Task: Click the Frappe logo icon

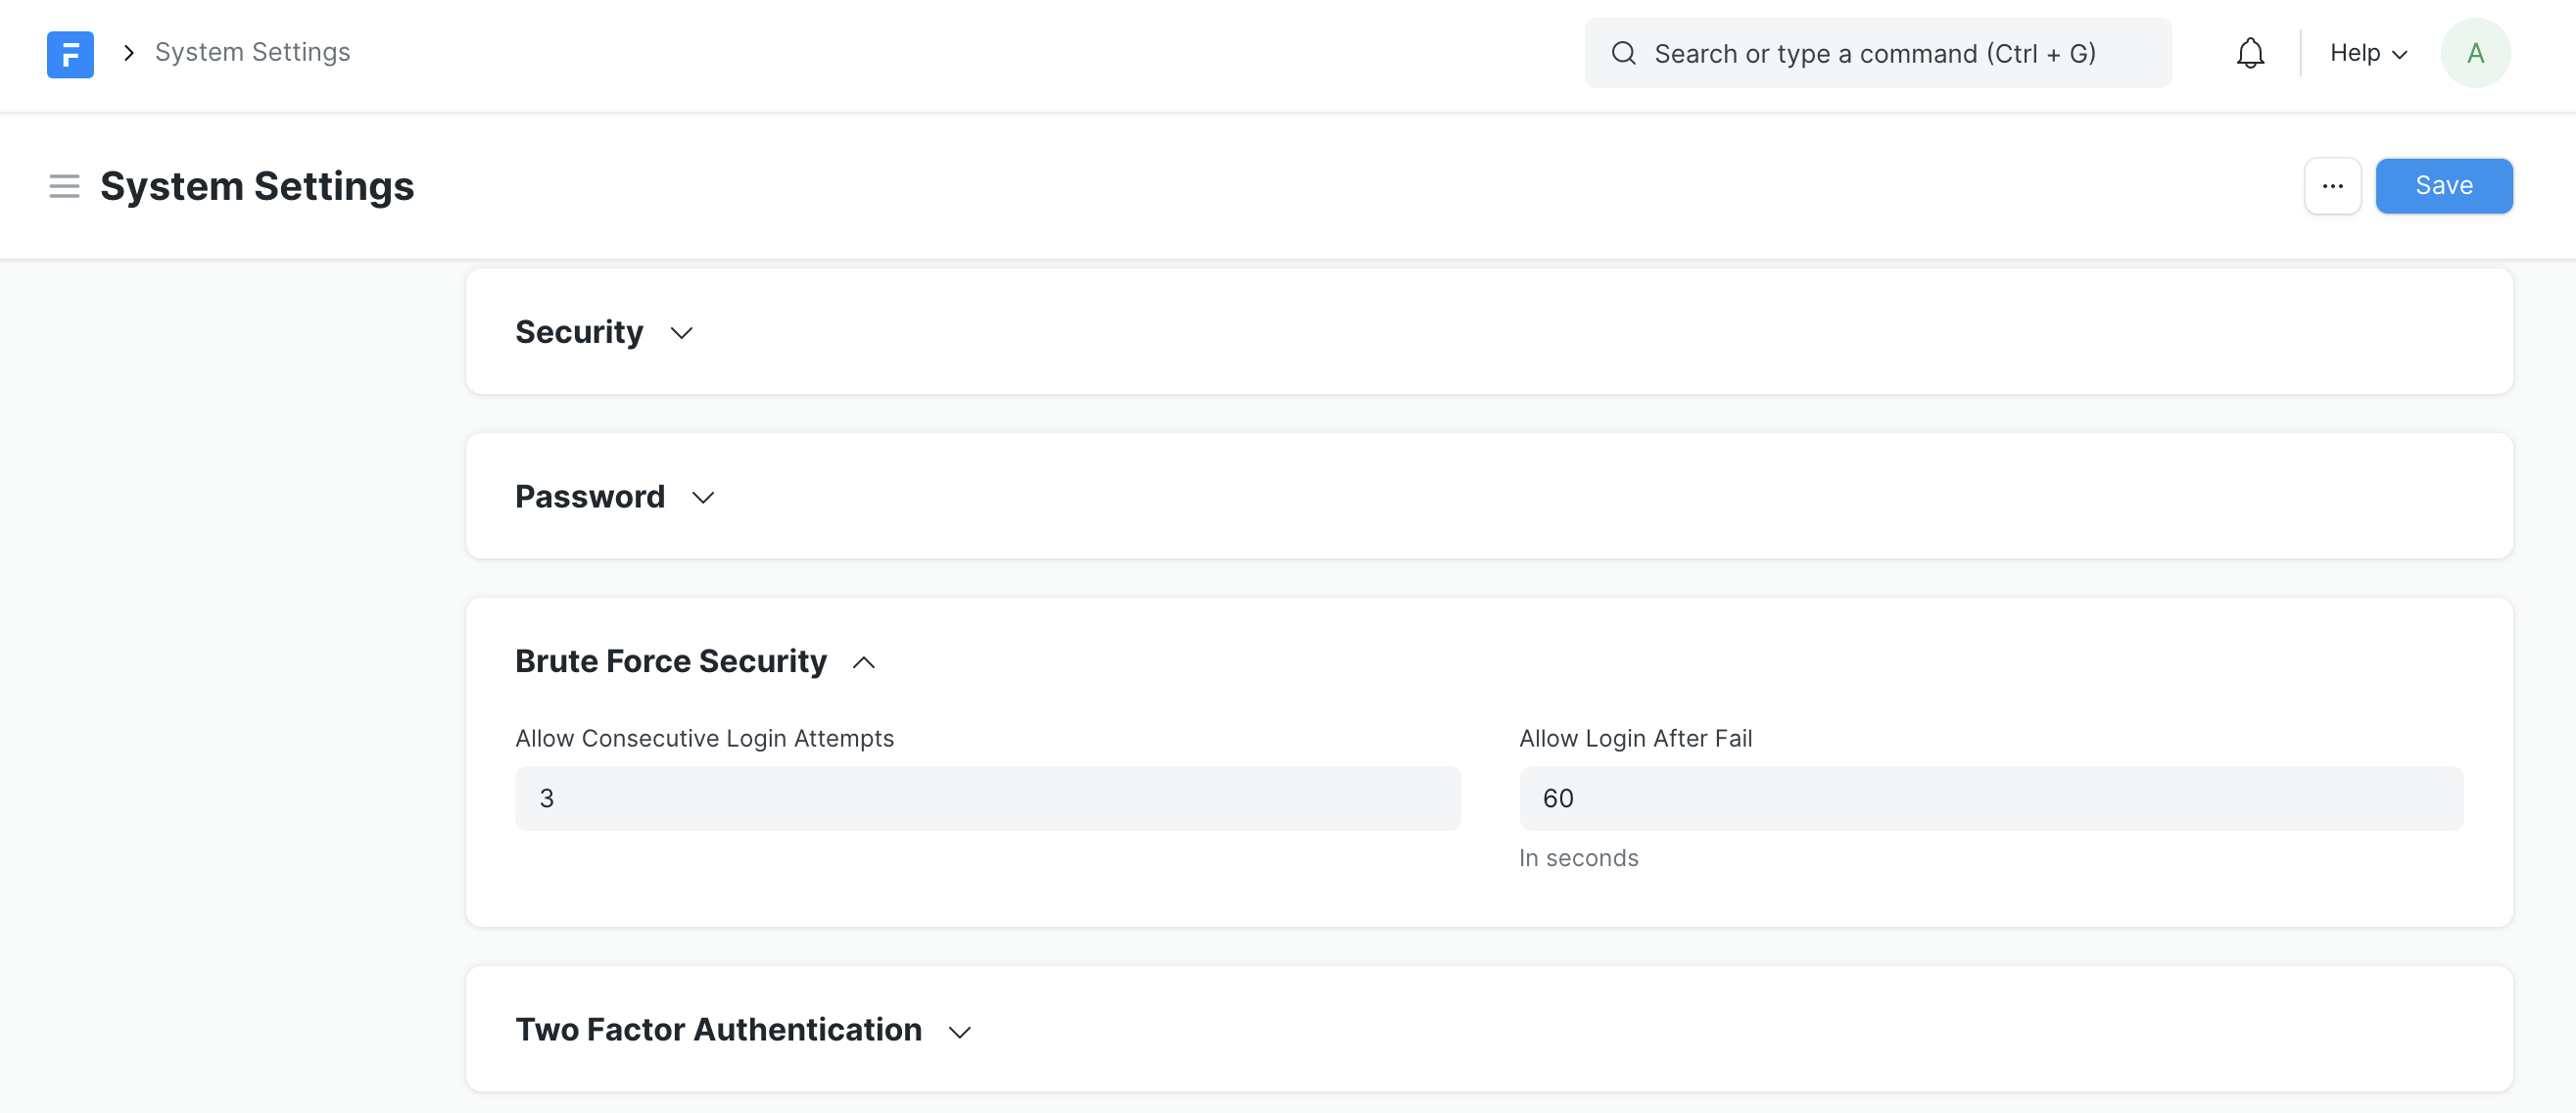Action: (x=70, y=54)
